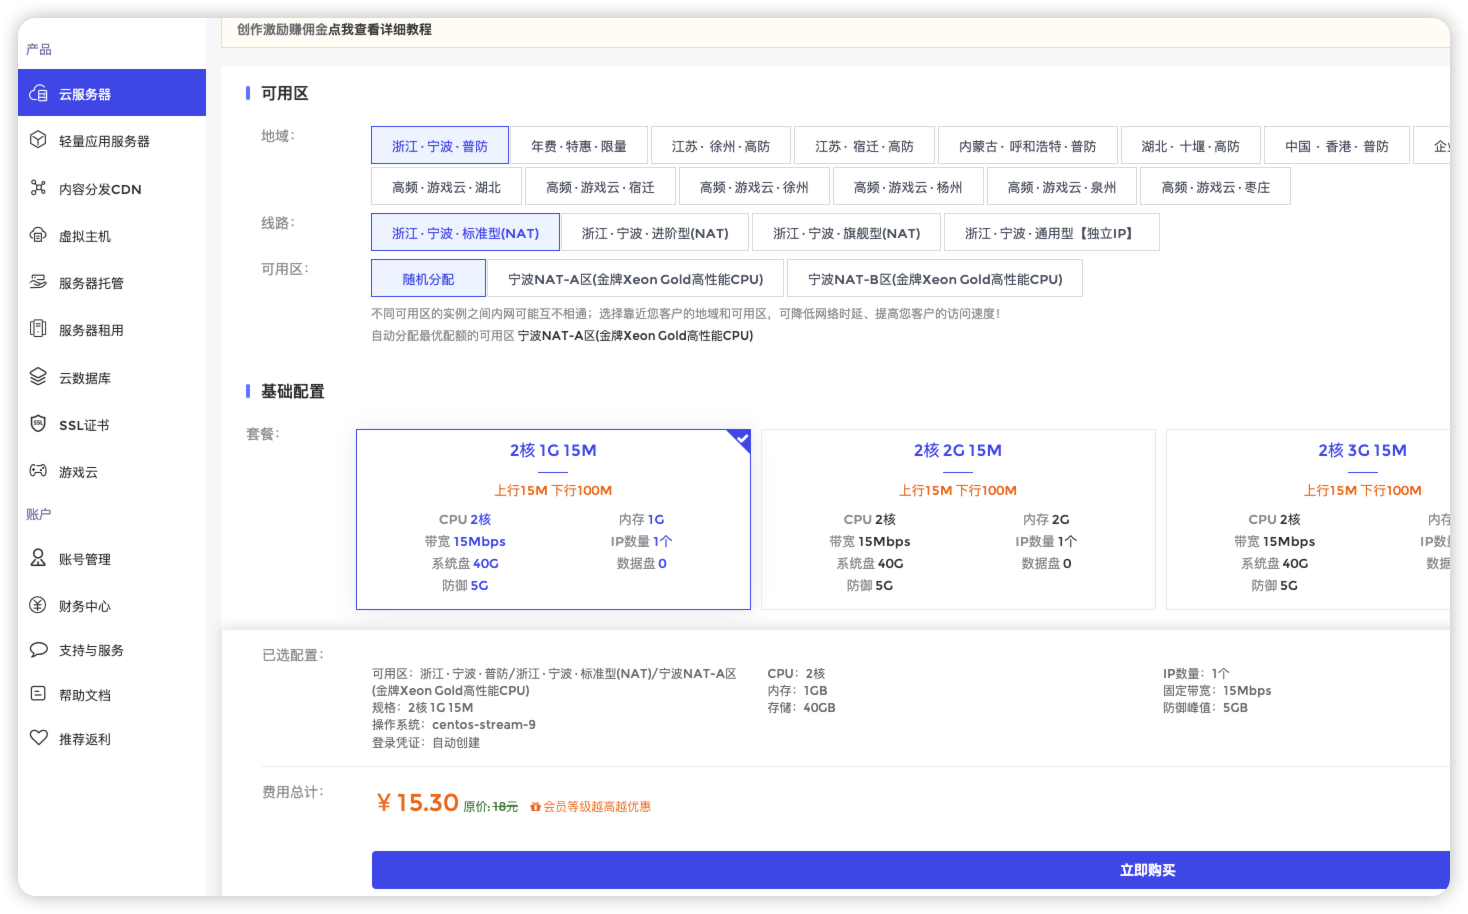Click 立即购买 to buy now
The image size is (1468, 914).
pos(911,870)
